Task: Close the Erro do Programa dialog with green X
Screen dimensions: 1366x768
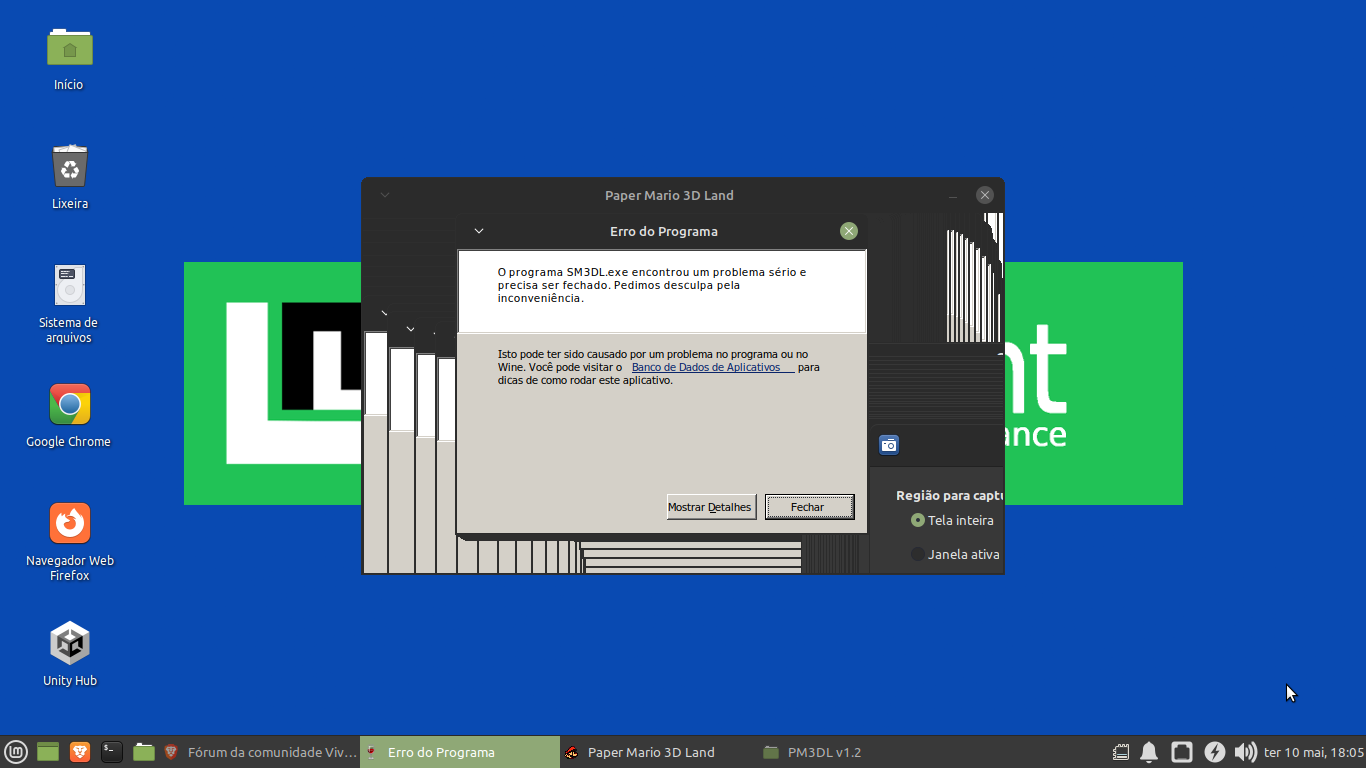Action: point(849,231)
